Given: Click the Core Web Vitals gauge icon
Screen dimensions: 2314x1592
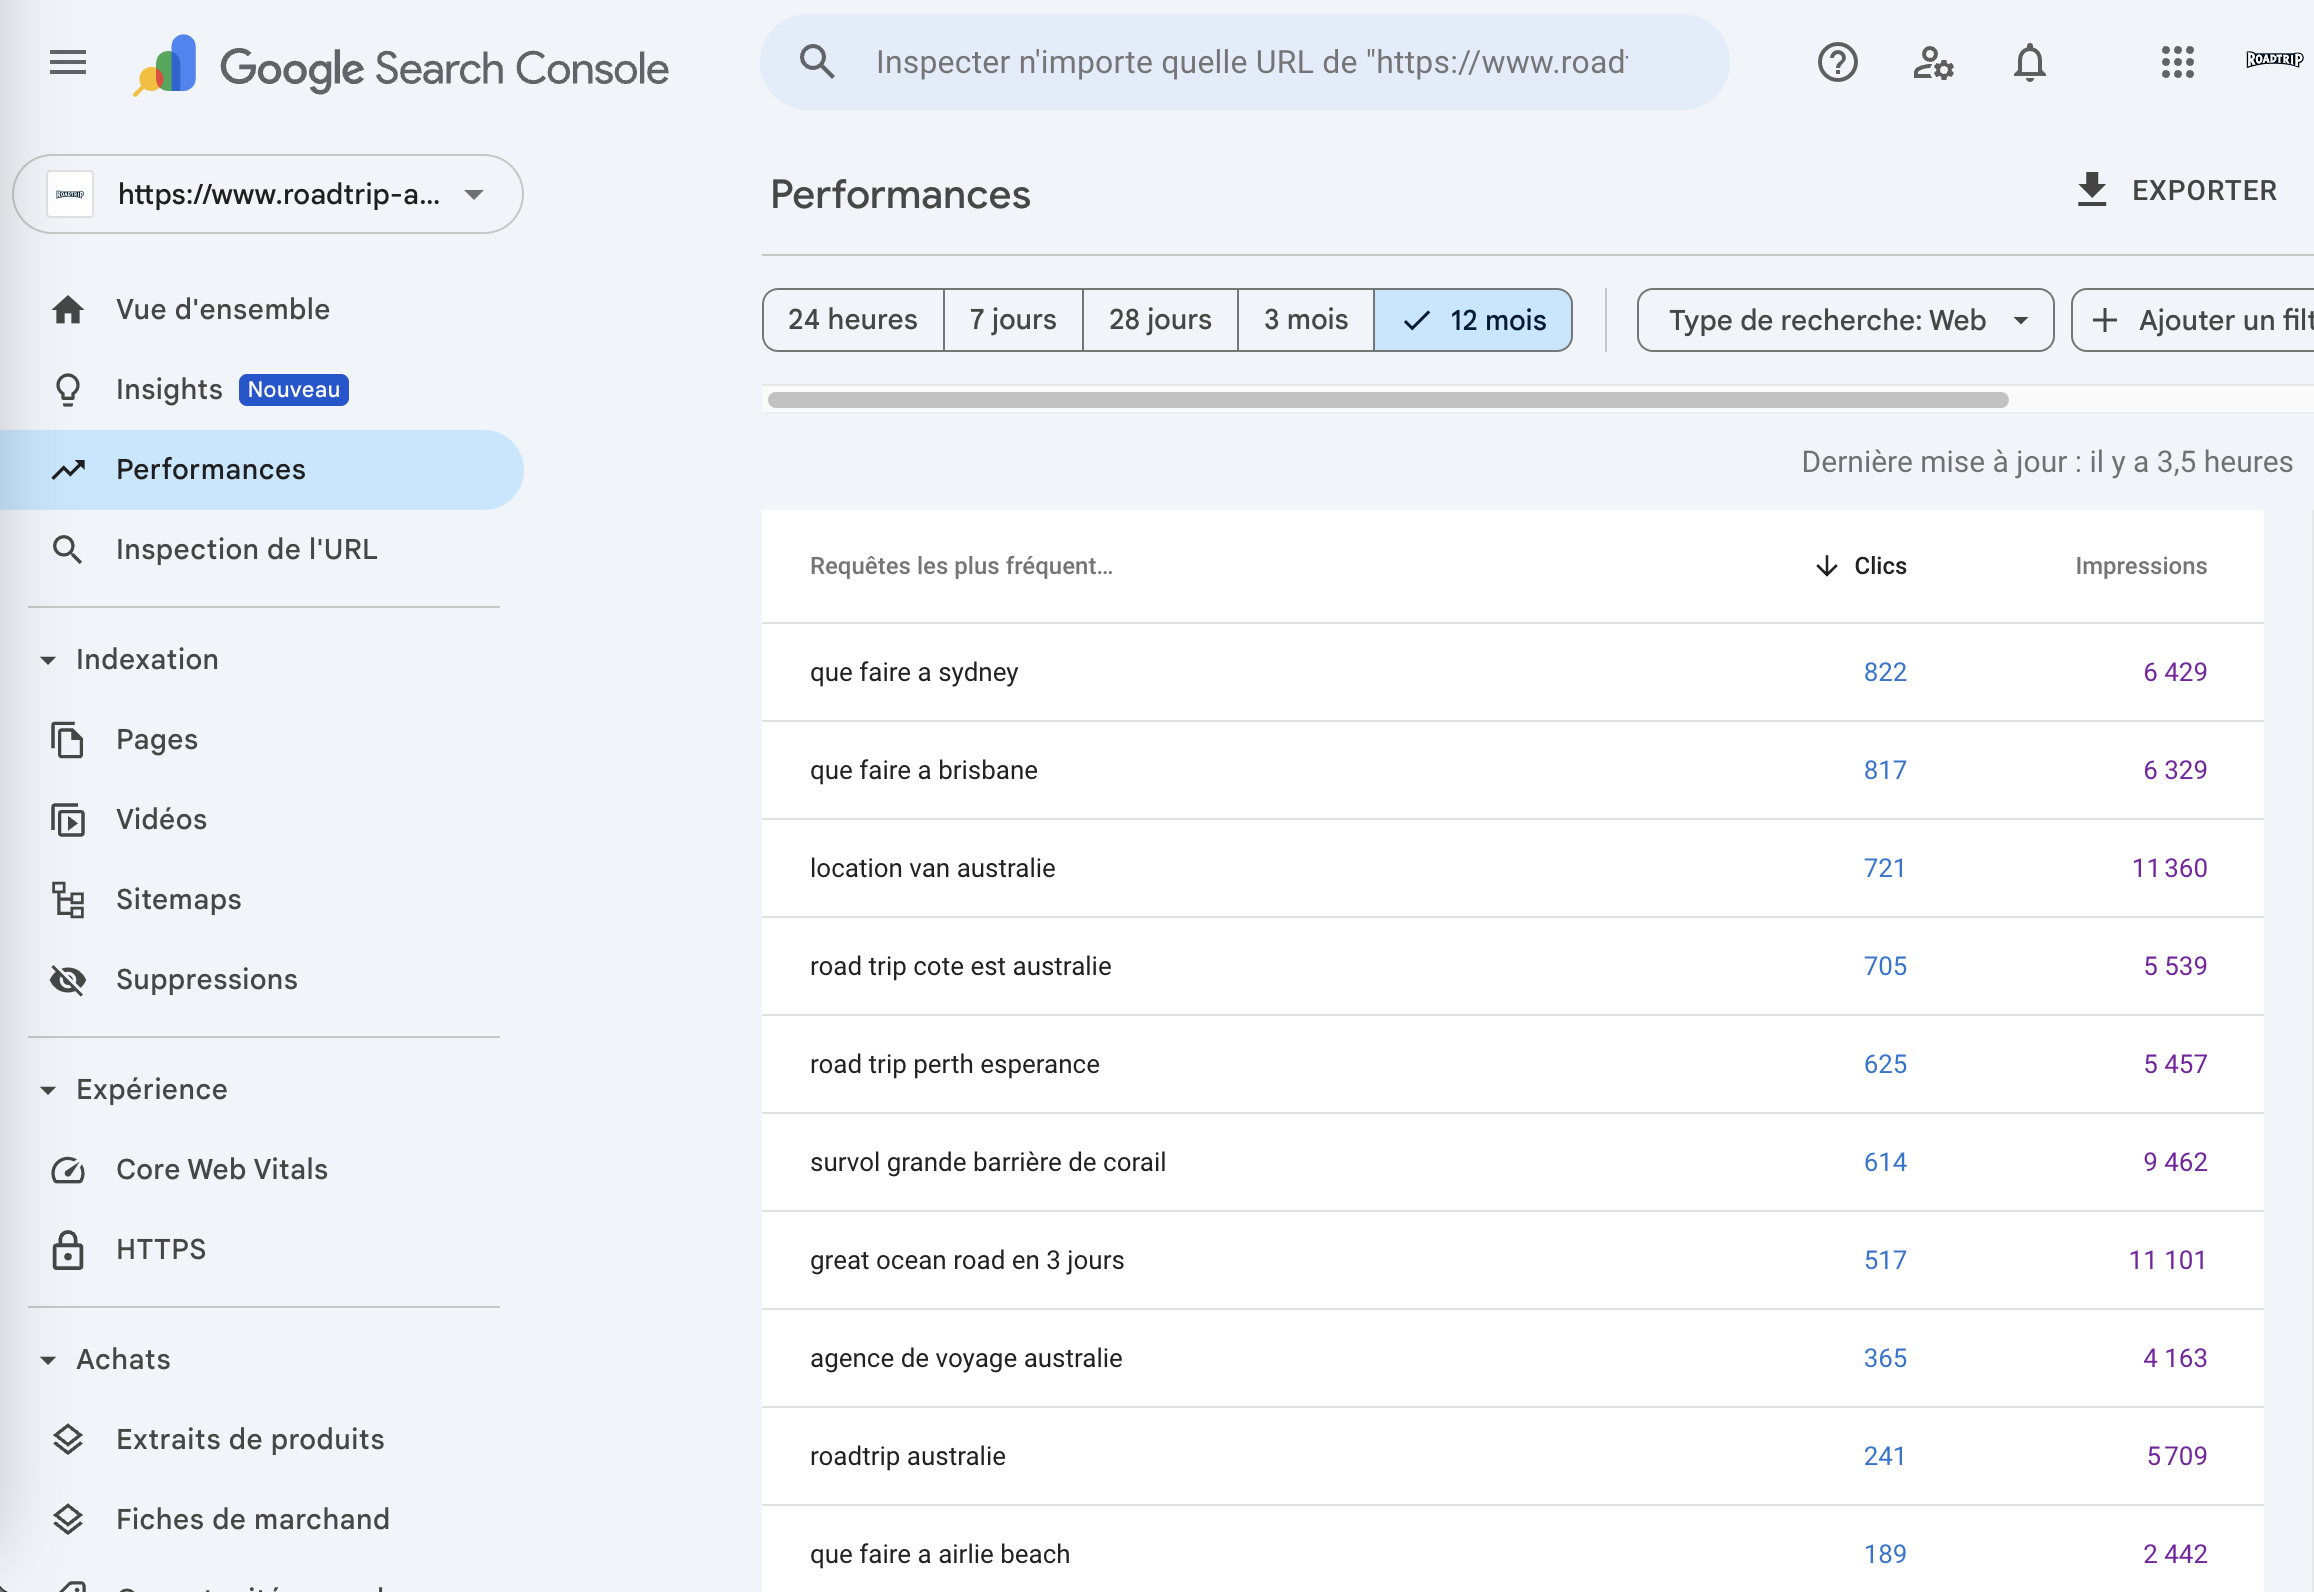Looking at the screenshot, I should click(68, 1169).
